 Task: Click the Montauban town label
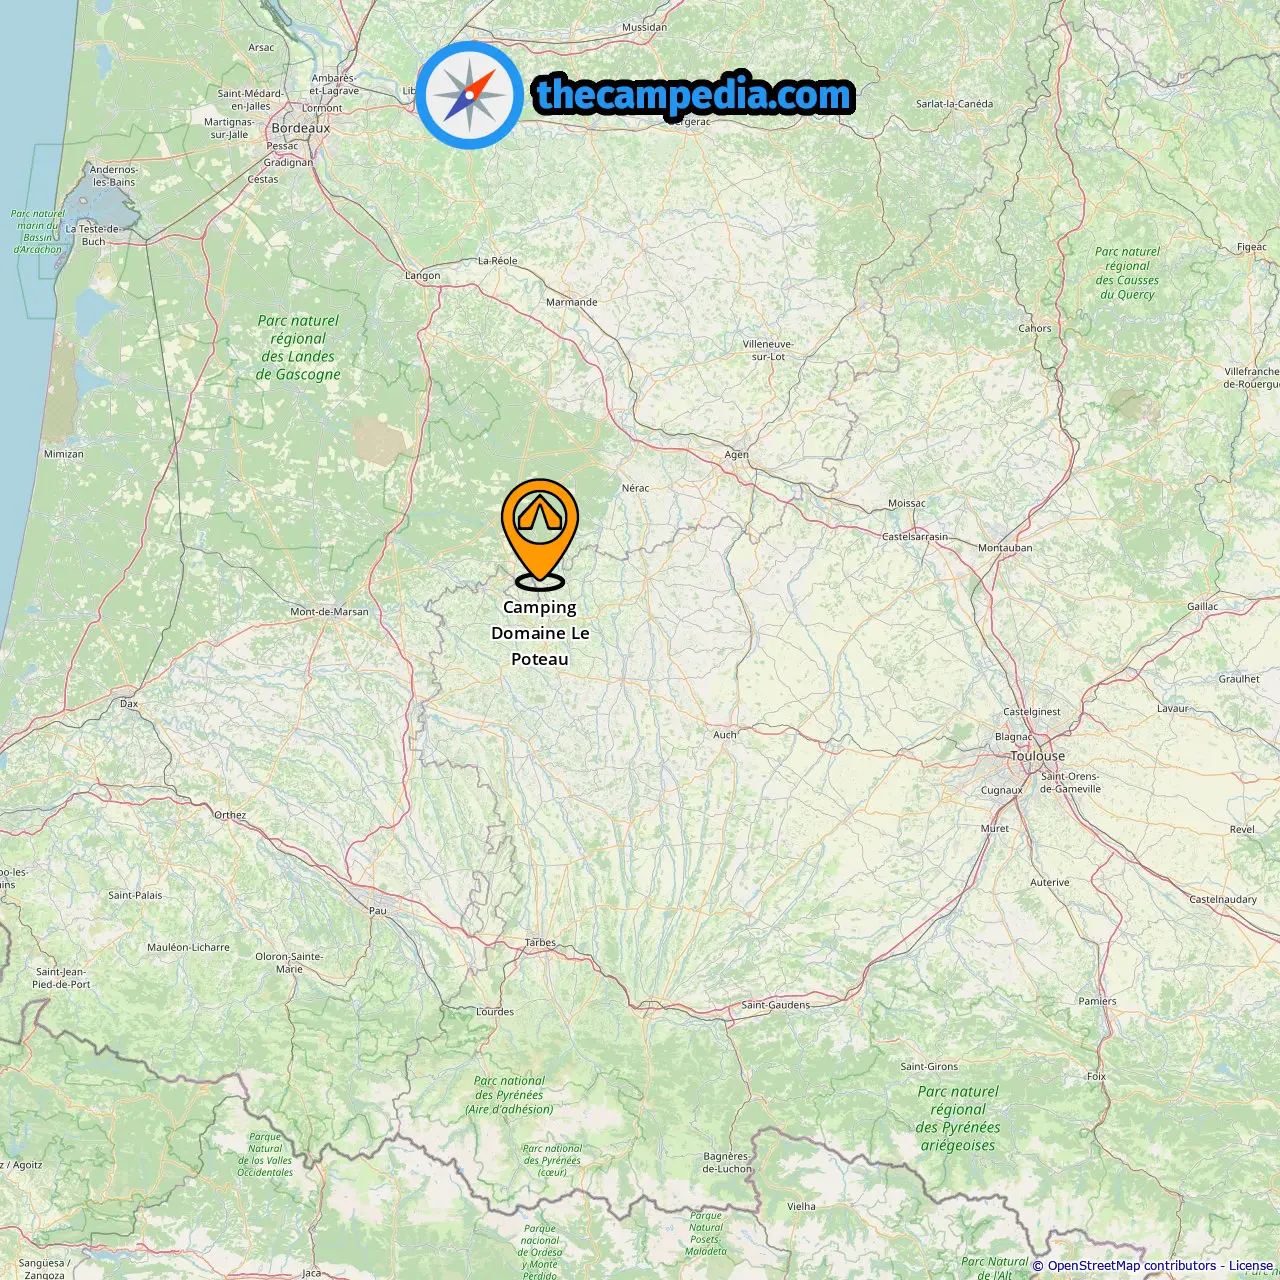1005,548
